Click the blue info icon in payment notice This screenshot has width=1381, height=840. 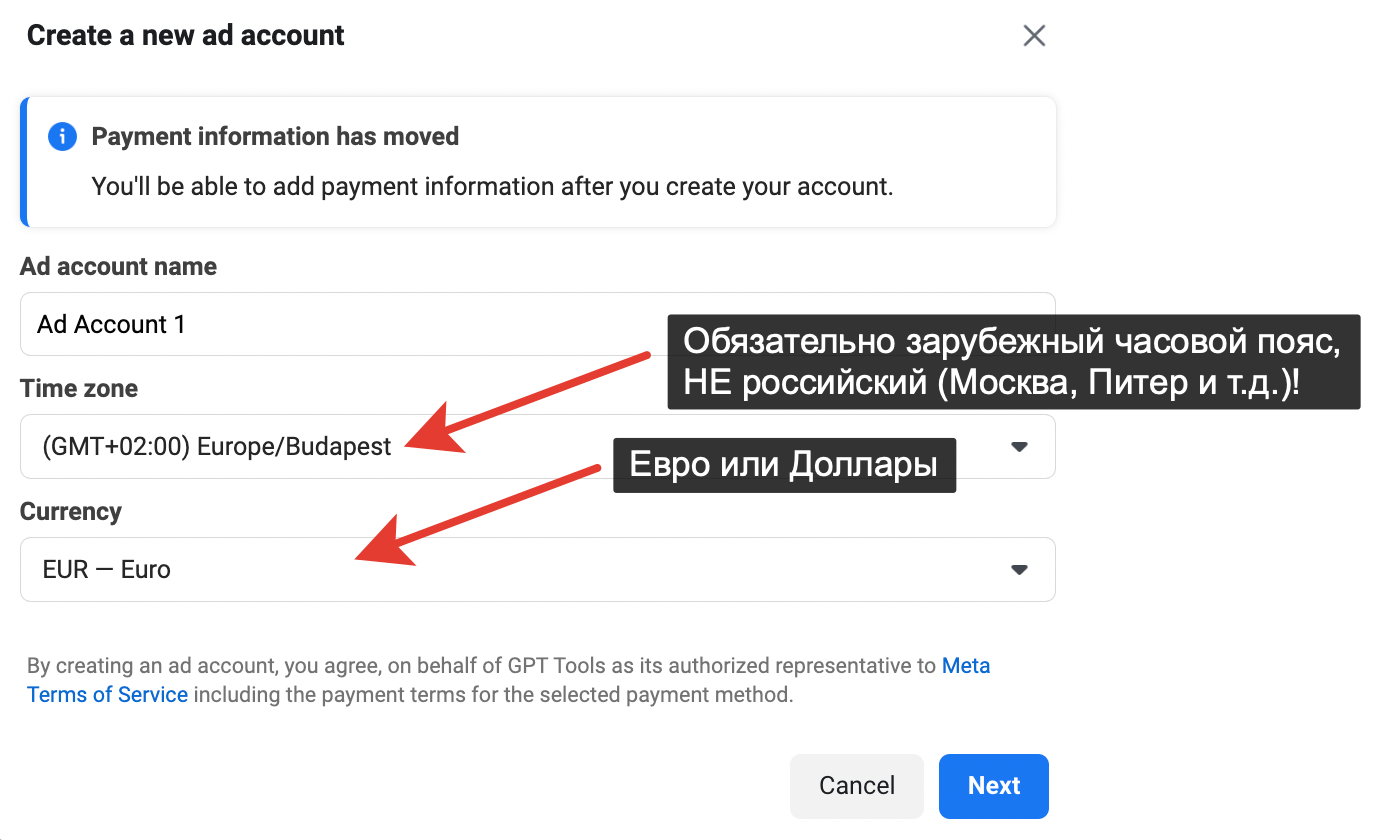point(62,137)
